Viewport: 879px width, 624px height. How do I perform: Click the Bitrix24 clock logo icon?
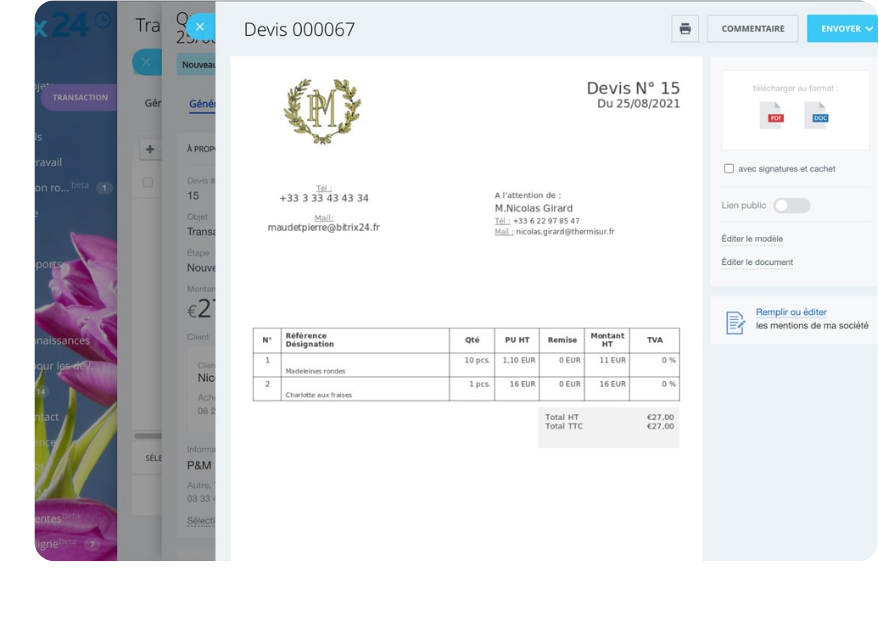(x=103, y=19)
